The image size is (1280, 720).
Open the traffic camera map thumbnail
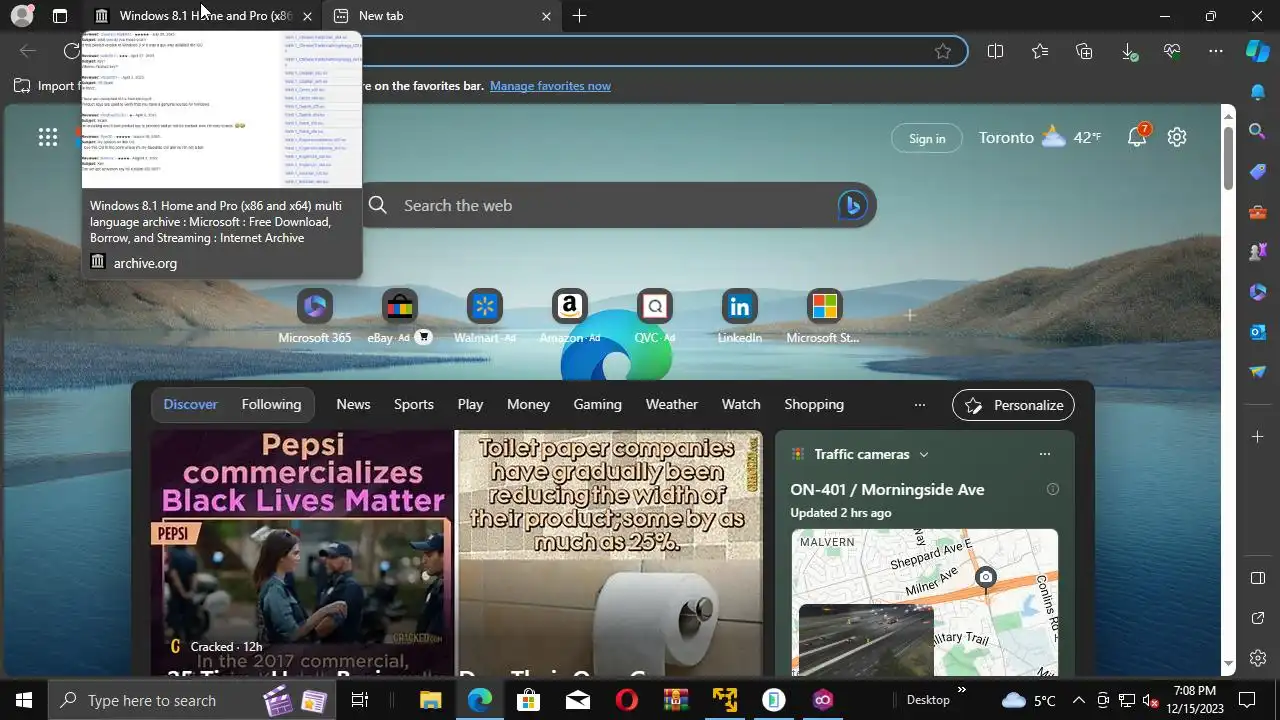pos(925,603)
